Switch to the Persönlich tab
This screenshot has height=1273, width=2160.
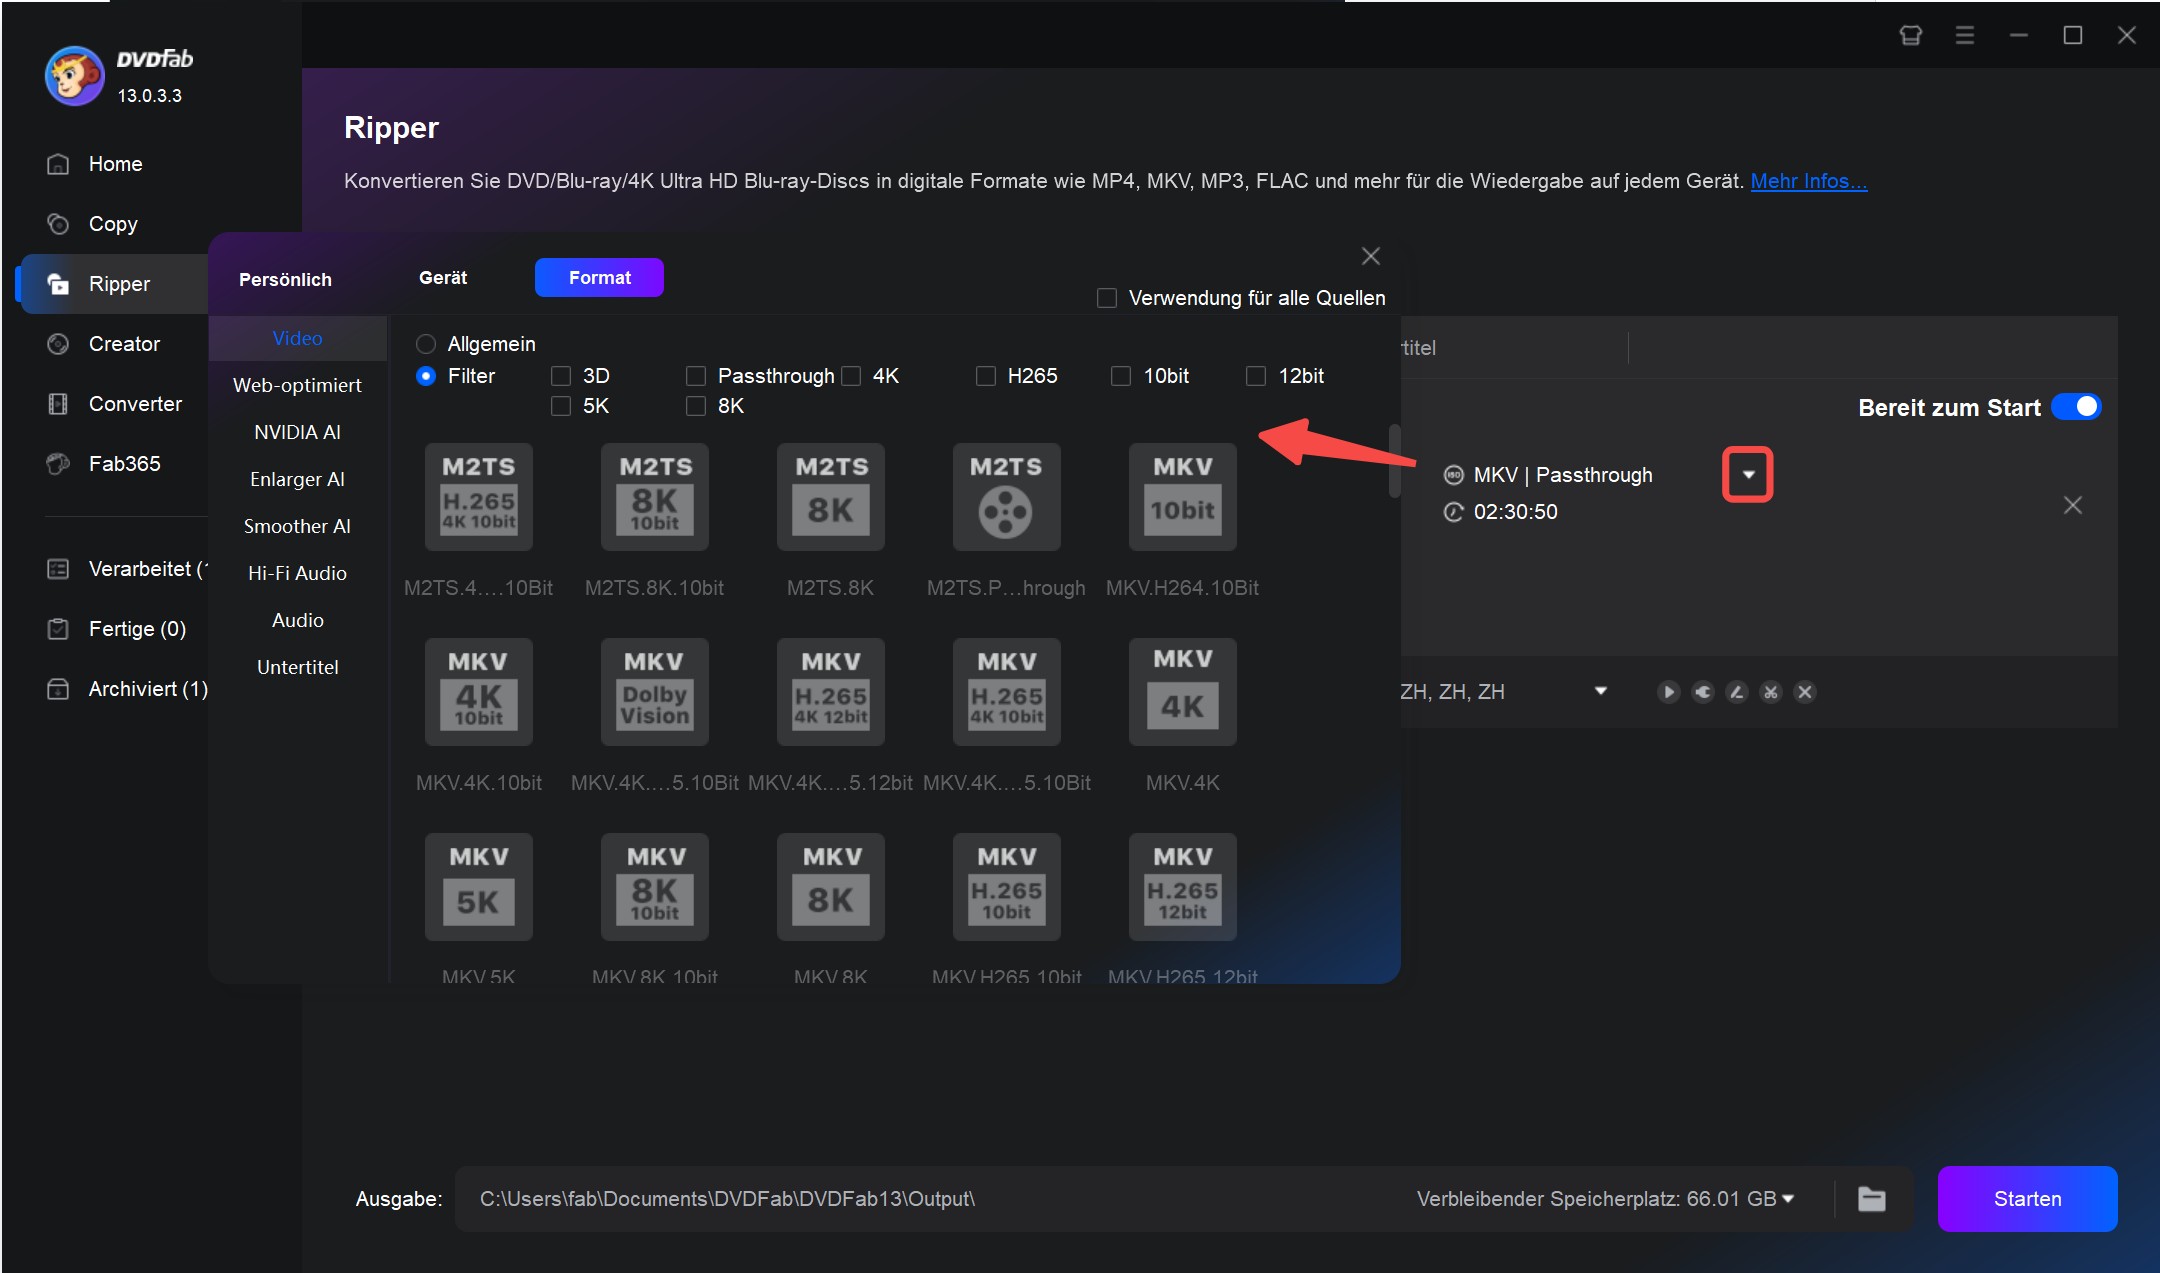pyautogui.click(x=285, y=279)
